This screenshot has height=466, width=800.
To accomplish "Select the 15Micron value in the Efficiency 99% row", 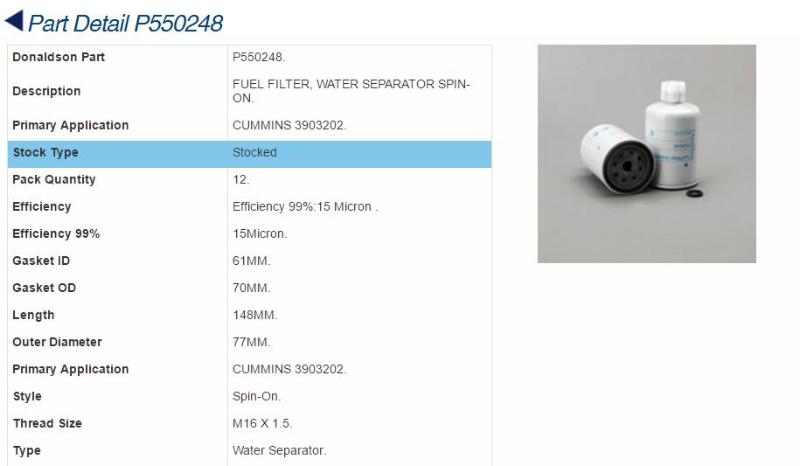I will (260, 234).
